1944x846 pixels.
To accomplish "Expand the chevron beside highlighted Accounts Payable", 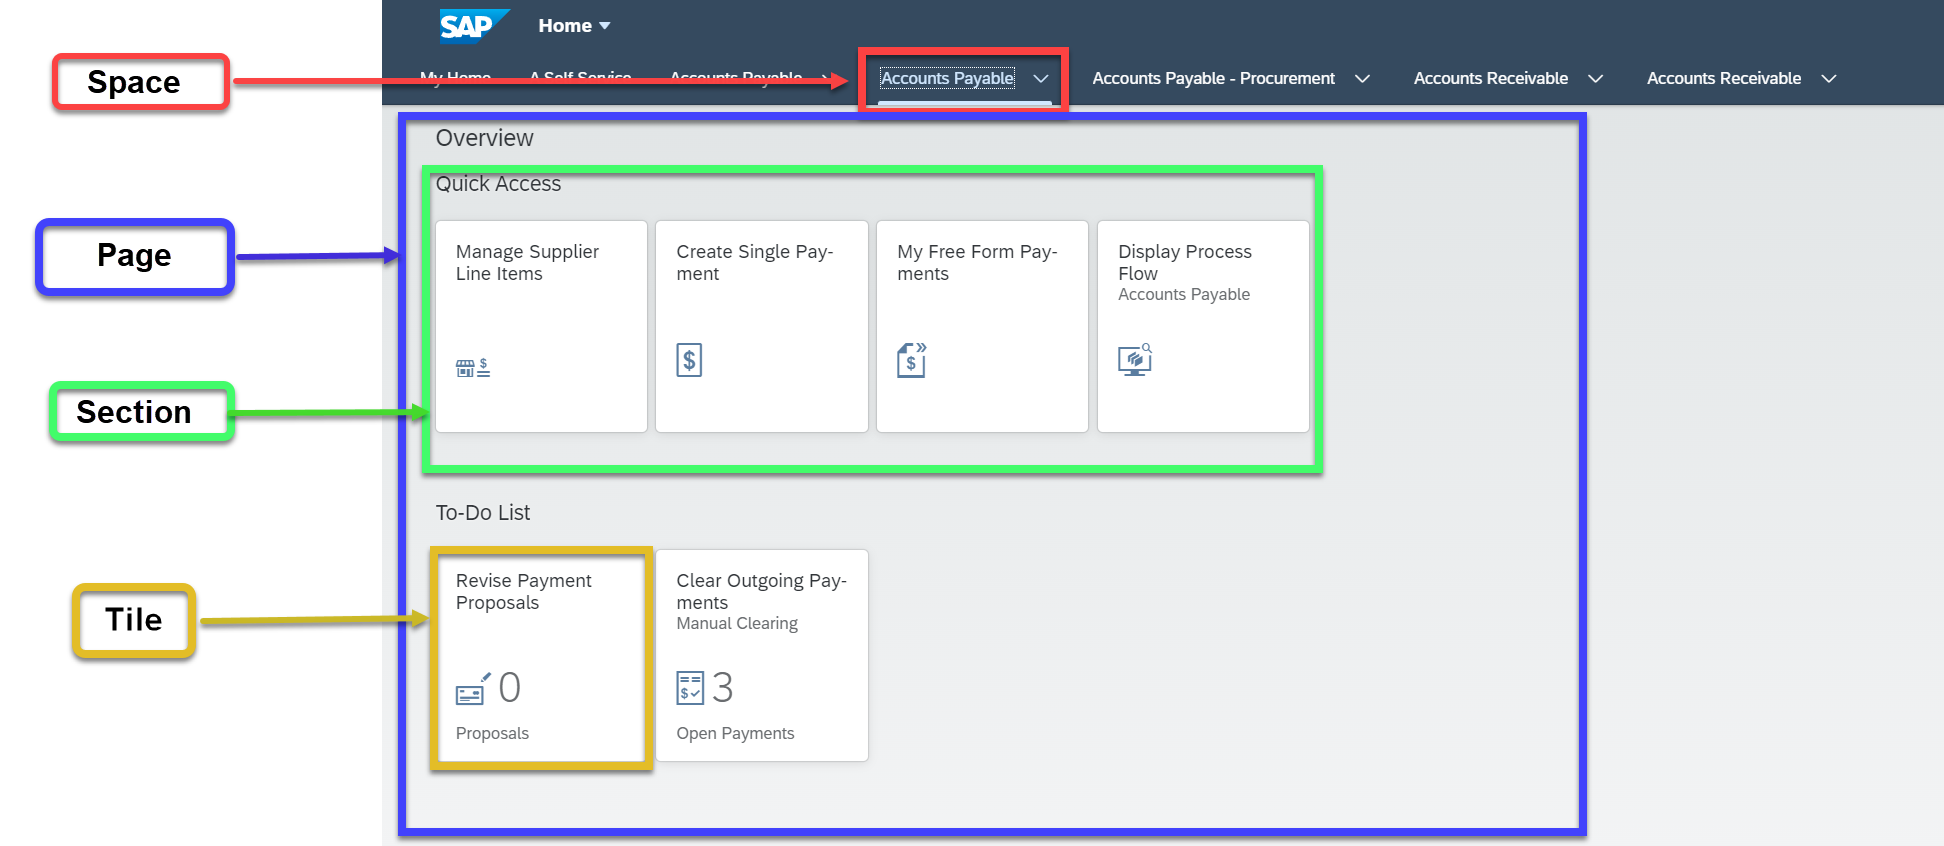I will coord(1041,79).
